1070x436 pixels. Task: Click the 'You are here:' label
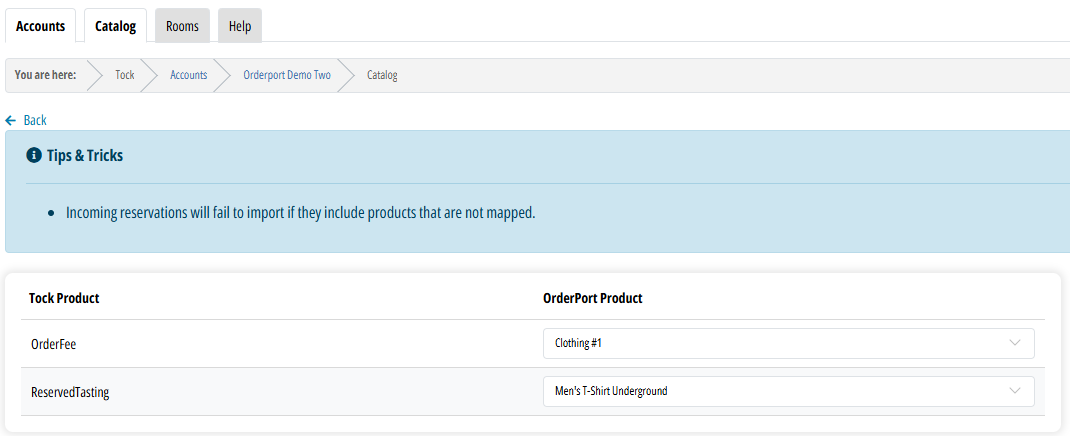tap(45, 75)
